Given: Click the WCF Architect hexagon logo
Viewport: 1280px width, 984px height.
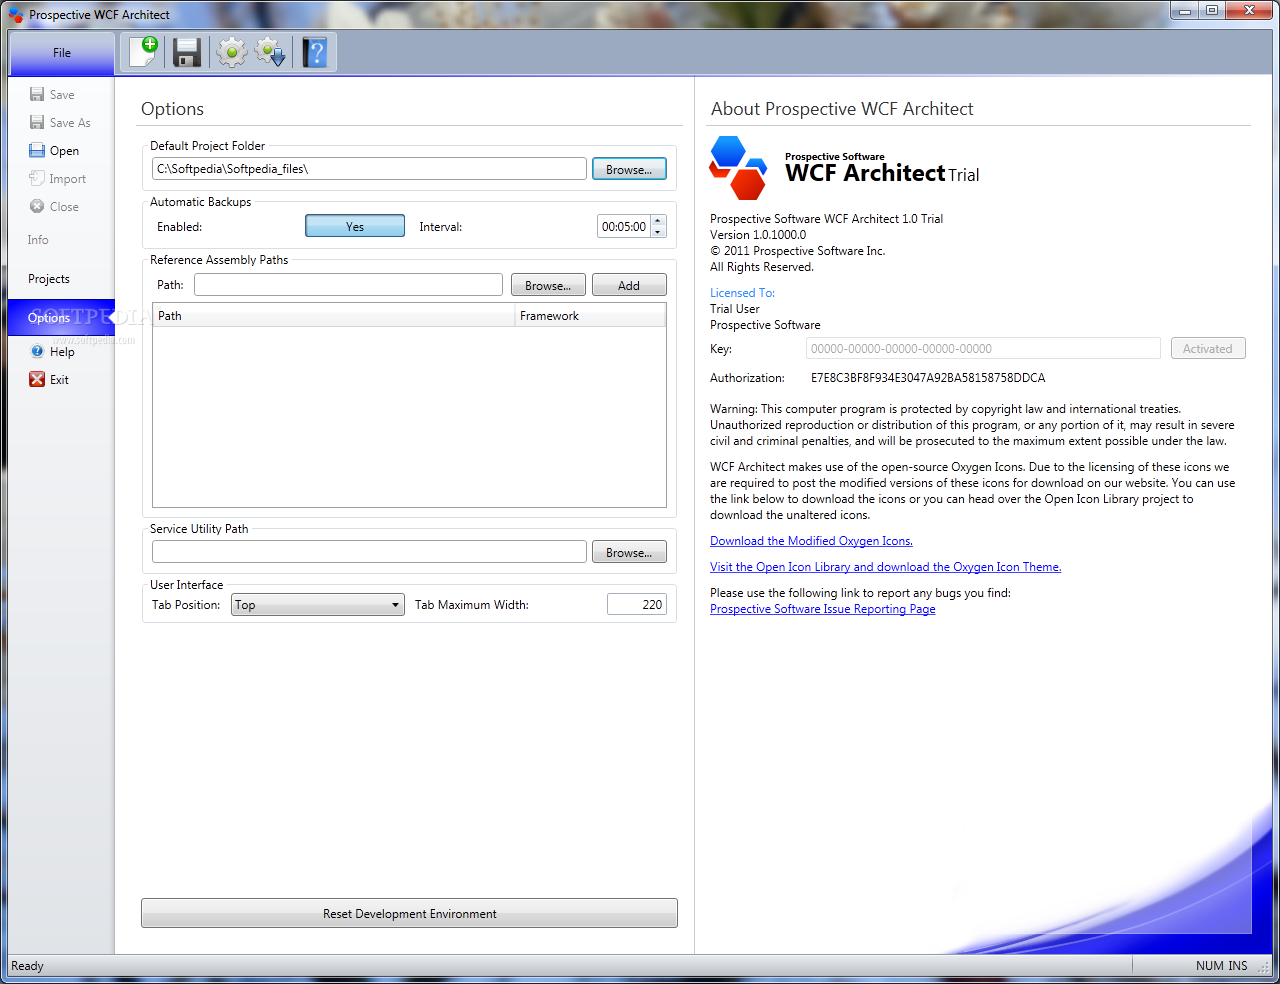Looking at the screenshot, I should tap(739, 168).
